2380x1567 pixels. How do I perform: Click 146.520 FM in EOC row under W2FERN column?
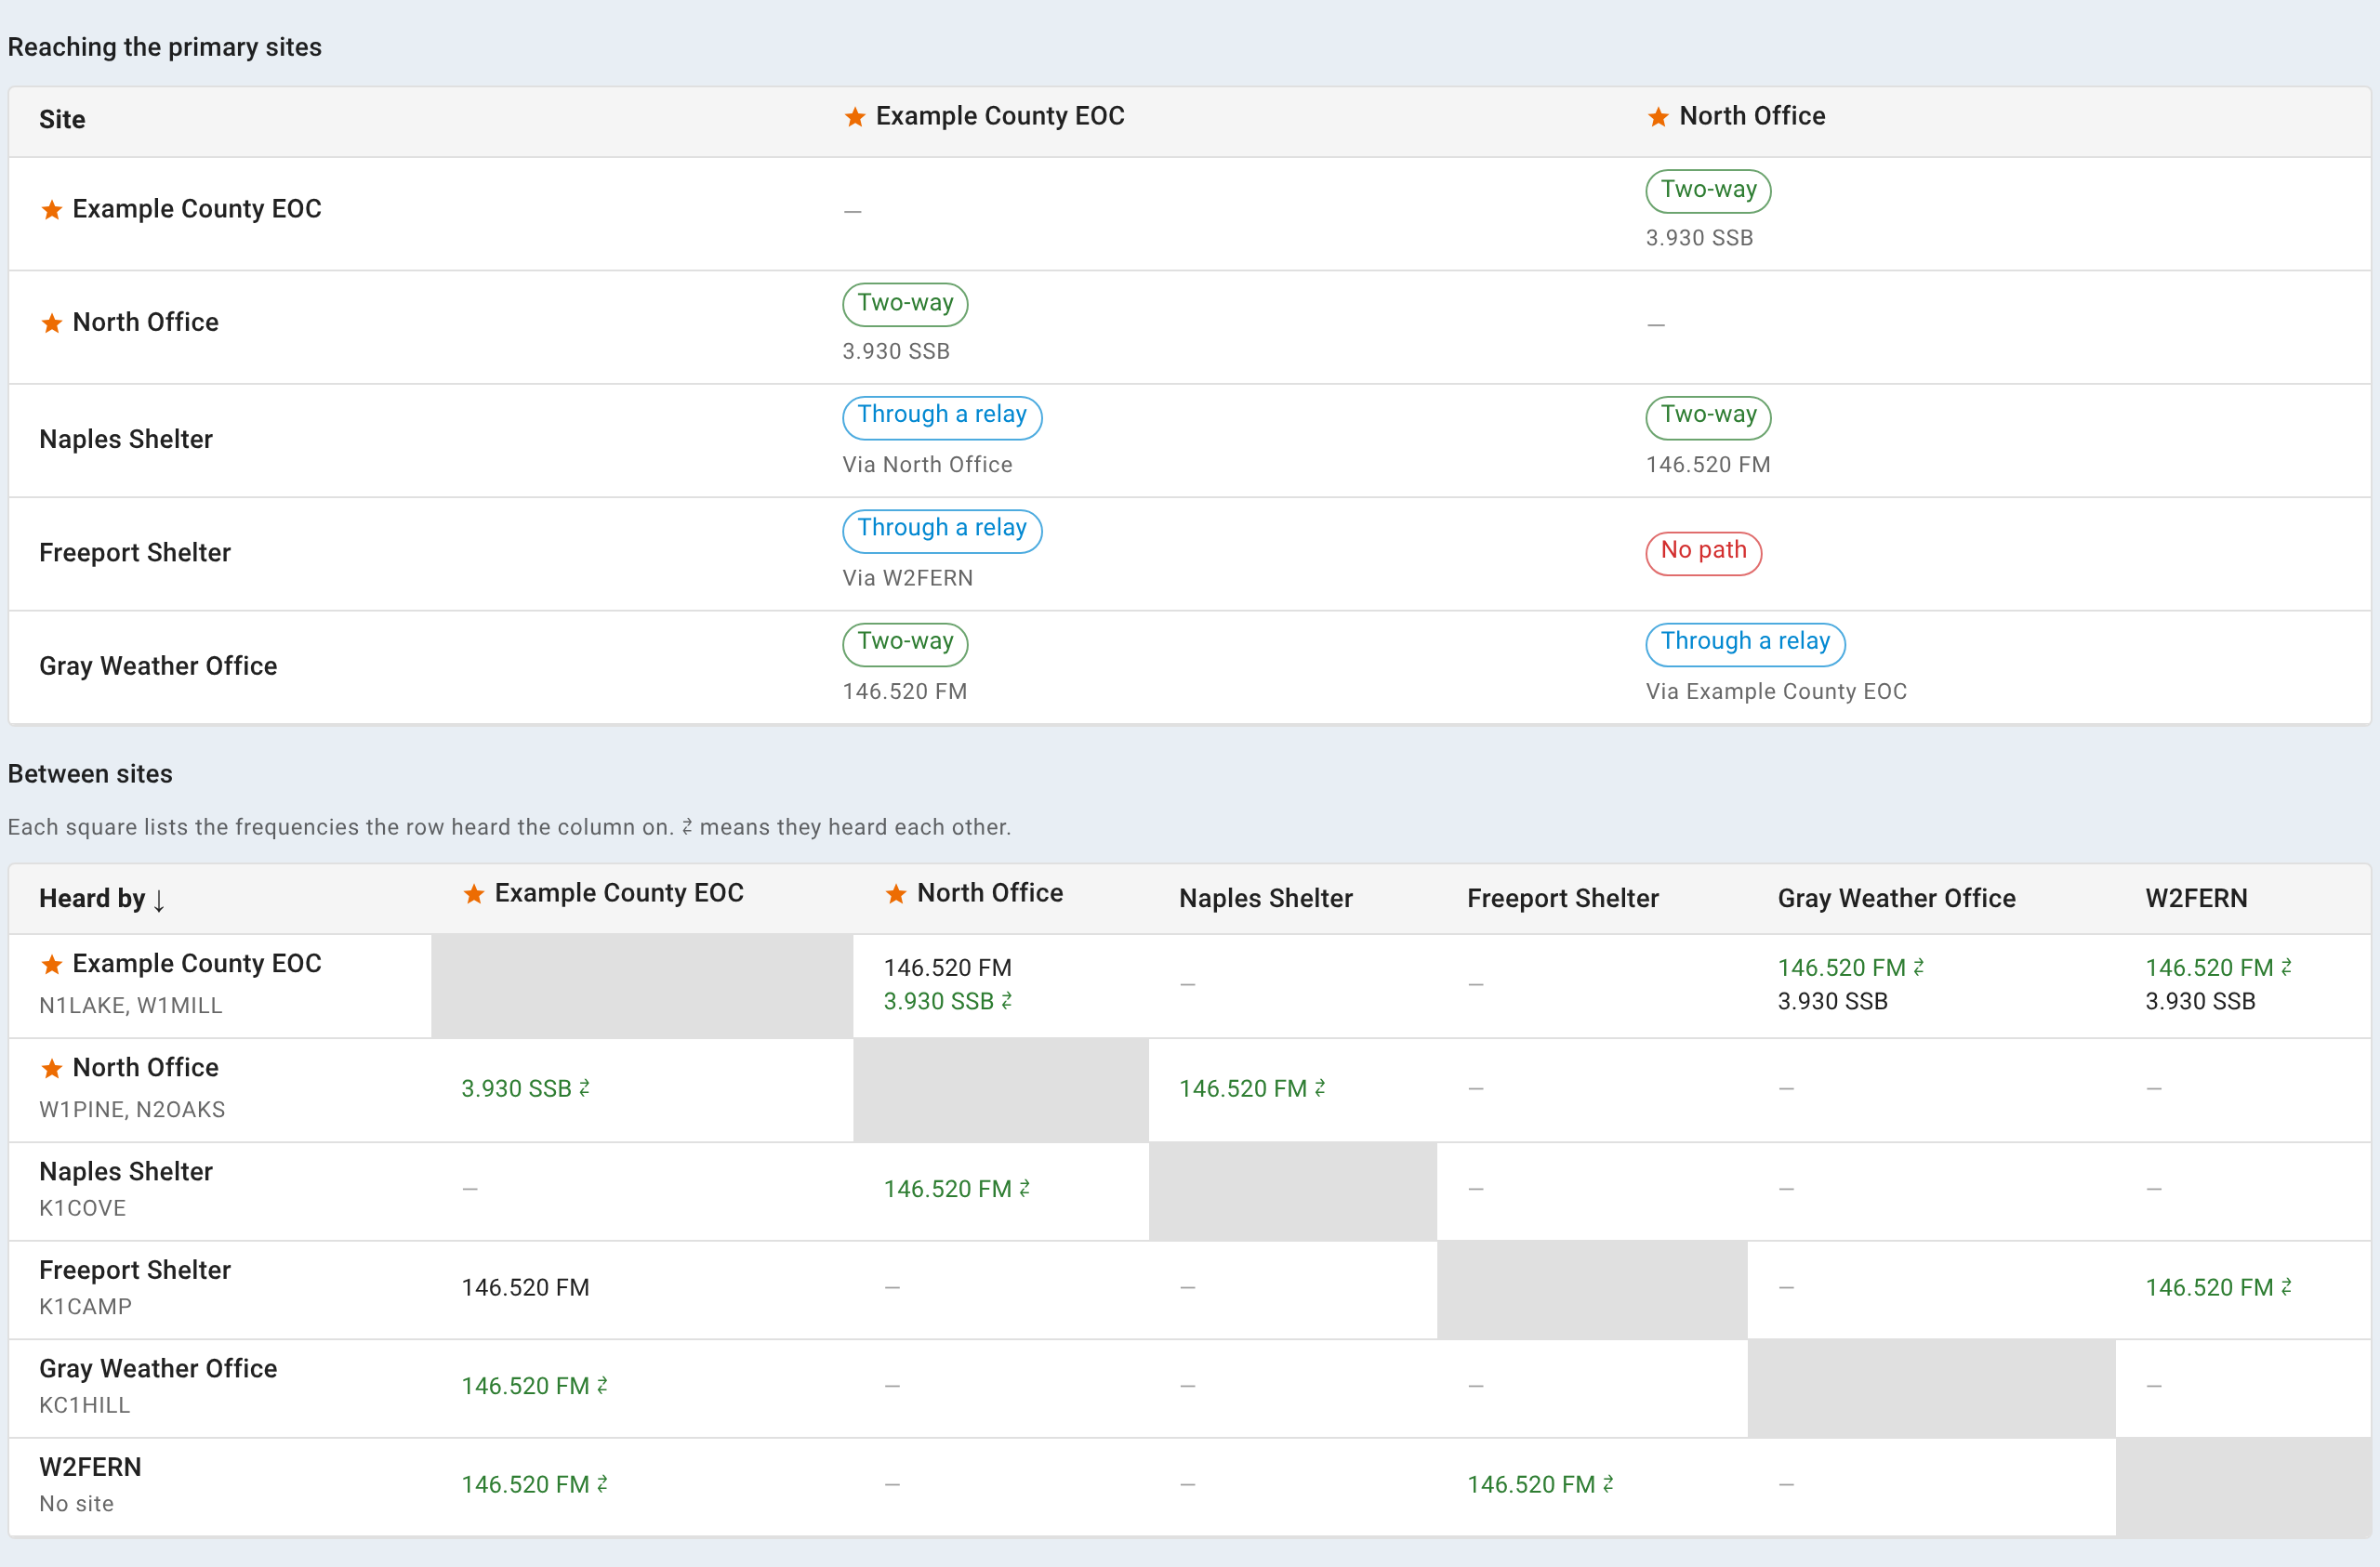tap(2218, 968)
